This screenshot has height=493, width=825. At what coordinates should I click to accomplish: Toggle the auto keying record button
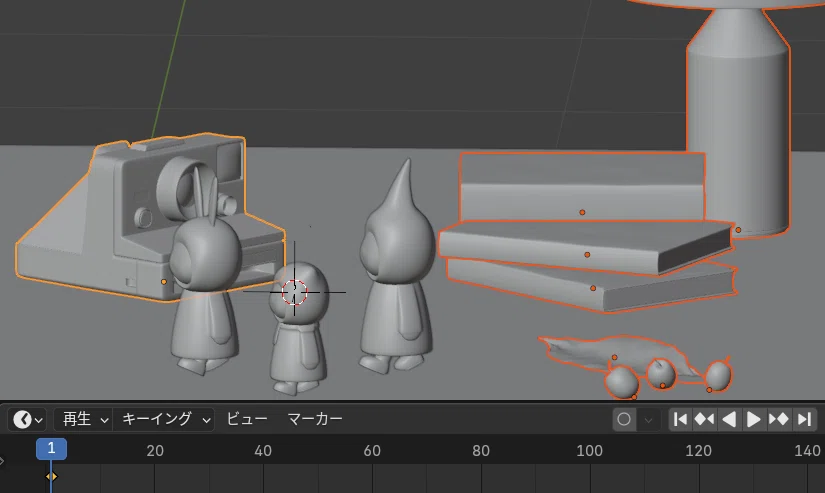click(624, 419)
